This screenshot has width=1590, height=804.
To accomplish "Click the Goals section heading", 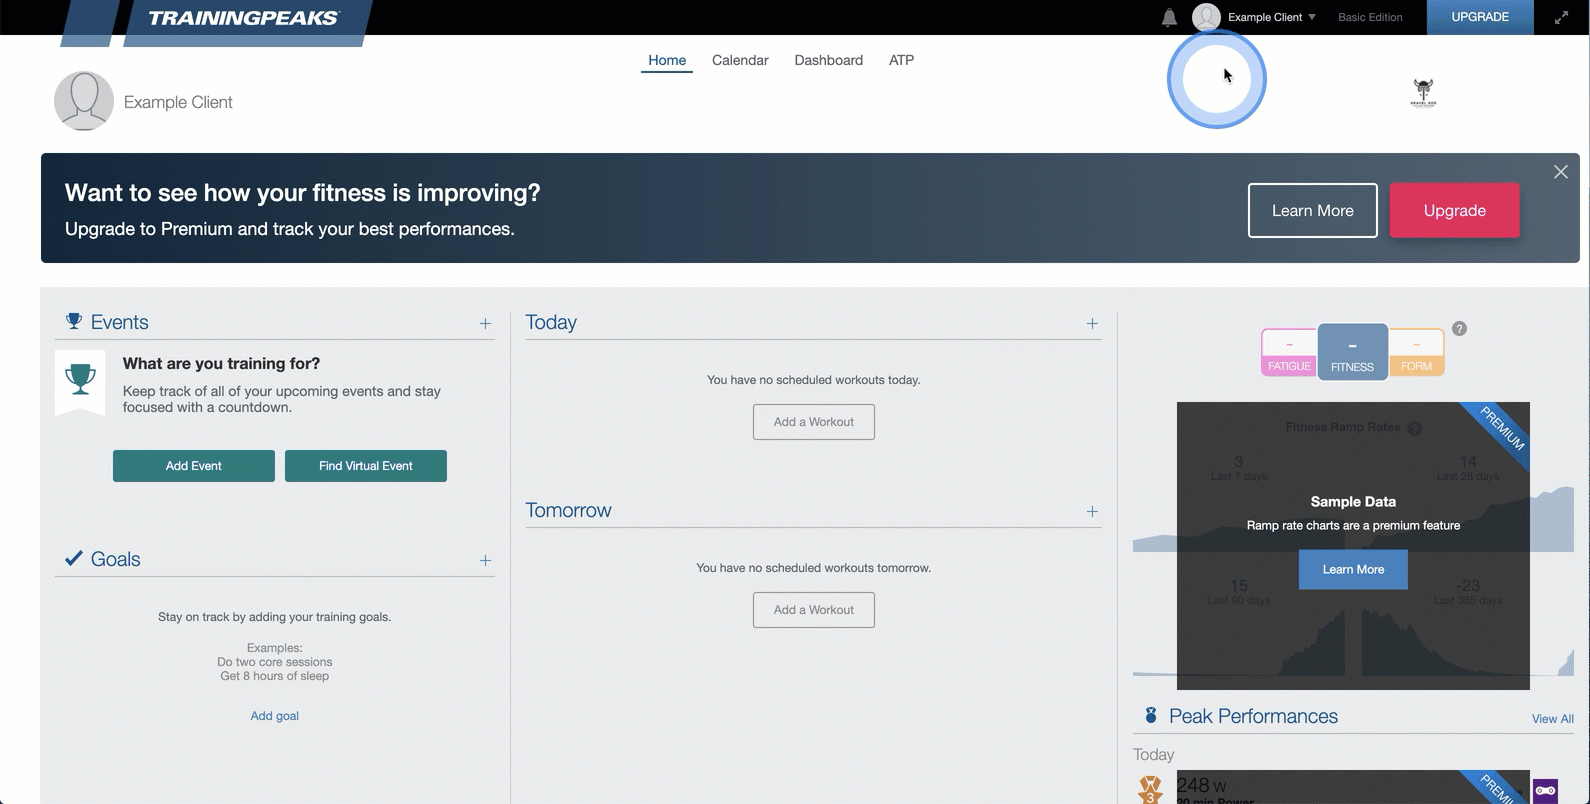I will [115, 559].
